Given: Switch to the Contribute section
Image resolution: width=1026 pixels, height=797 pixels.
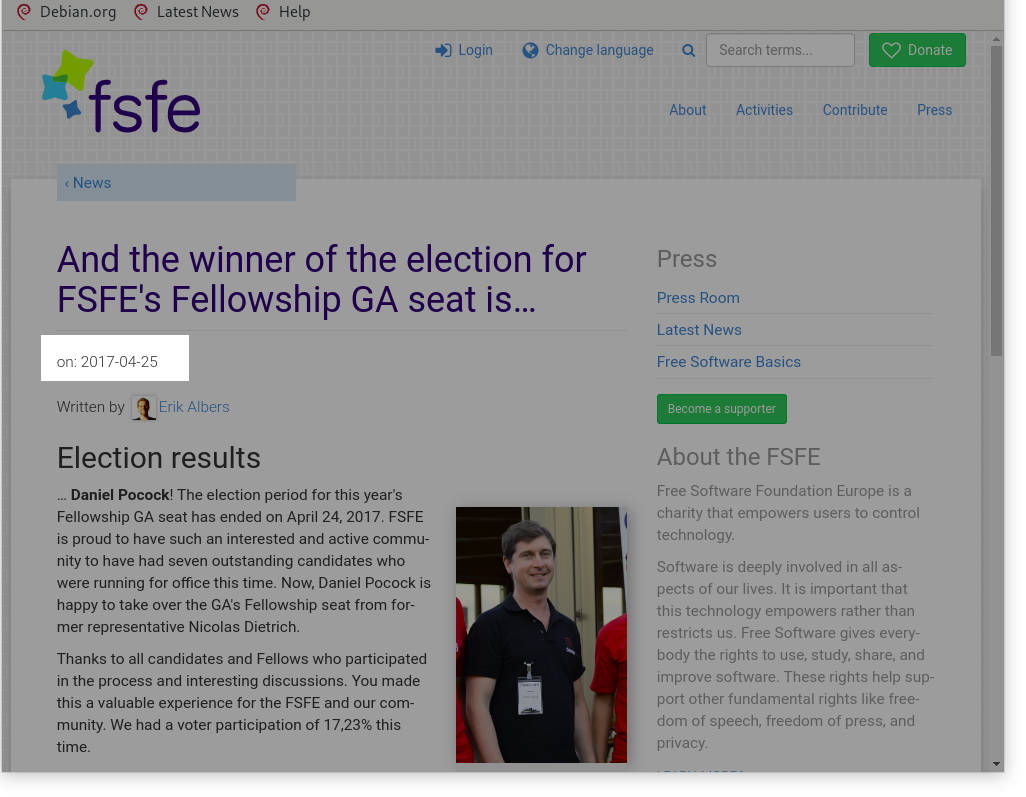Looking at the screenshot, I should tap(854, 110).
